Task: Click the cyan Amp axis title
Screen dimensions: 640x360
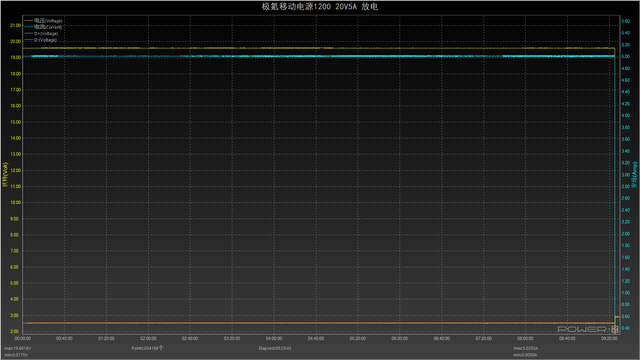Action: (x=634, y=175)
